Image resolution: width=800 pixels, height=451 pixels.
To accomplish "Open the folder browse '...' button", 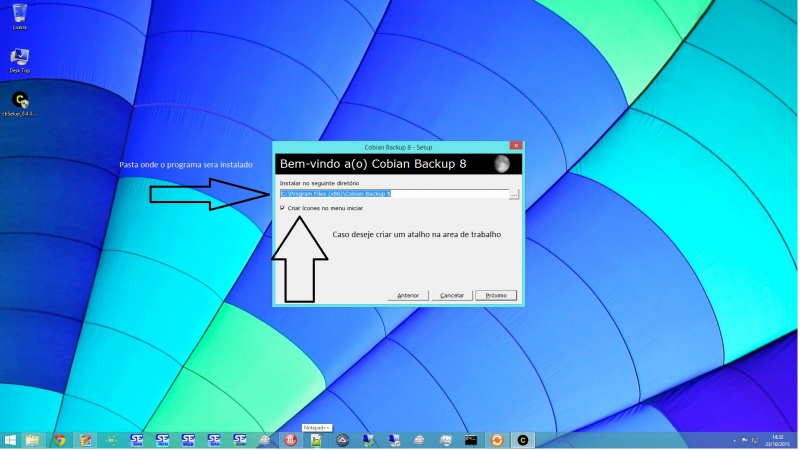I will coord(515,193).
